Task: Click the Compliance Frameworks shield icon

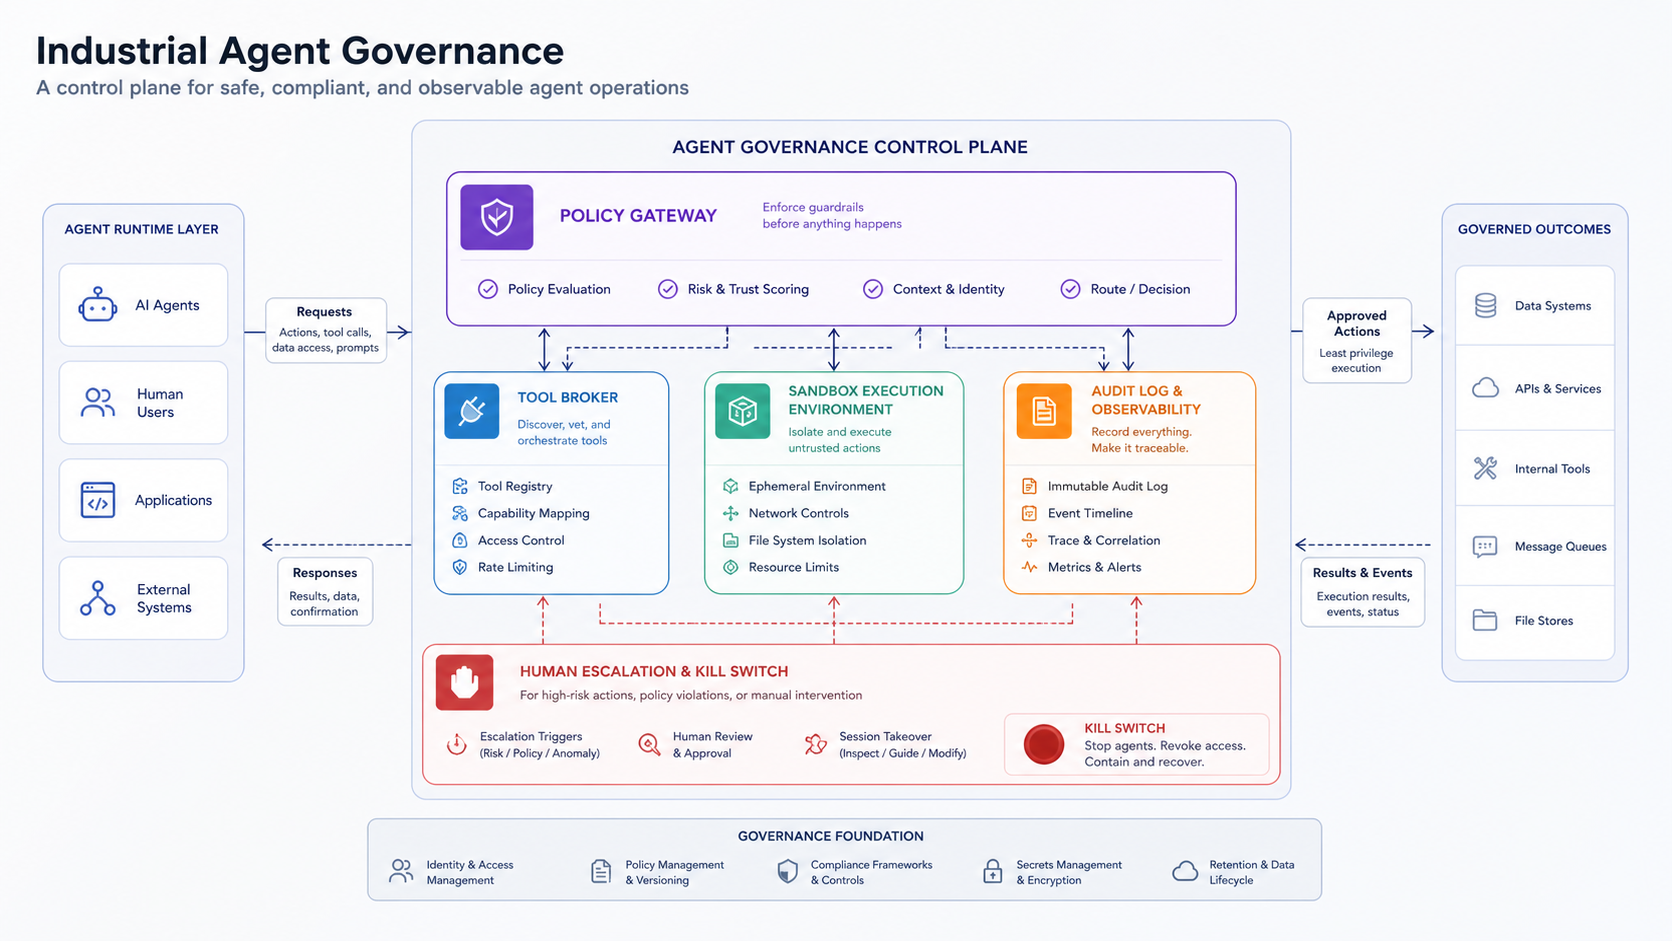Action: (788, 871)
